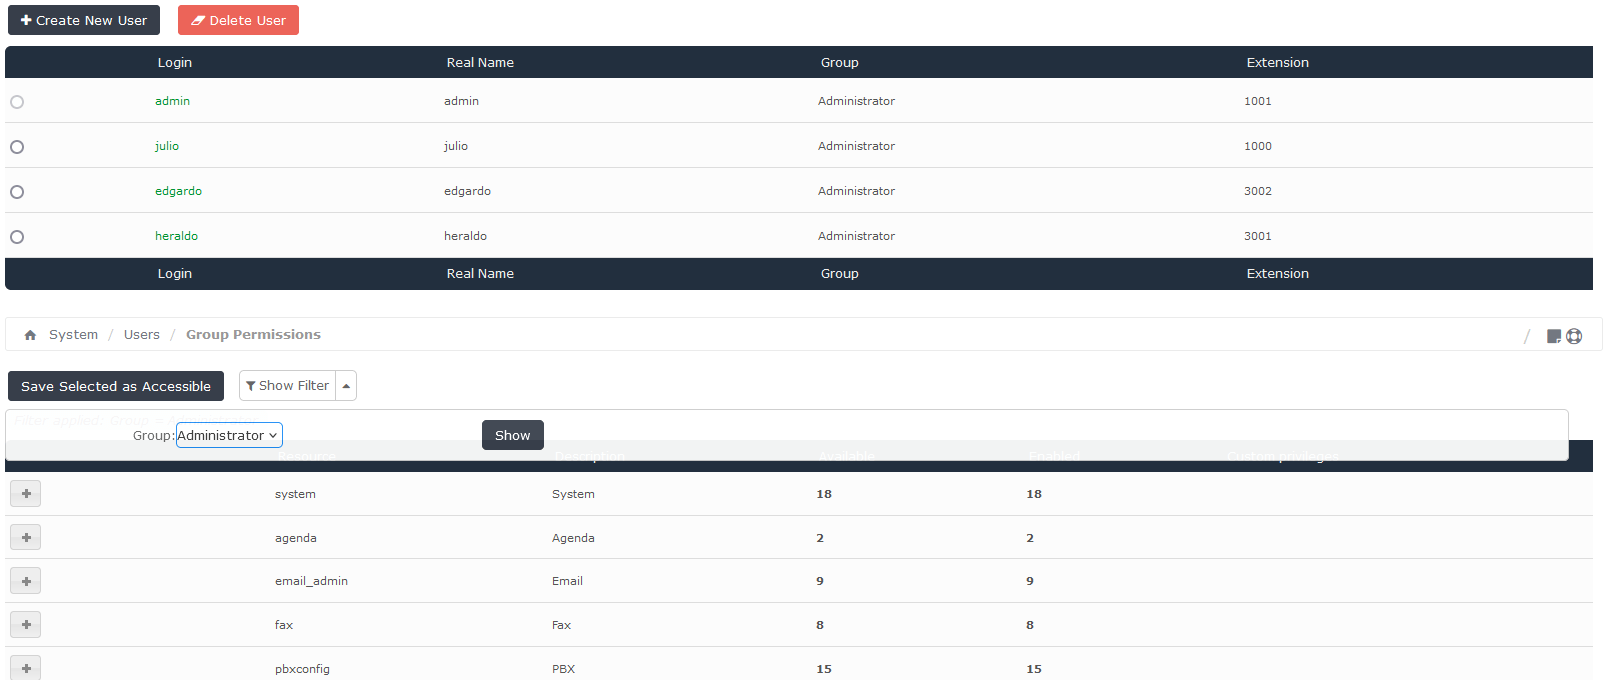The width and height of the screenshot is (1614, 680).
Task: Select the edgardo user radio button
Action: pyautogui.click(x=17, y=192)
